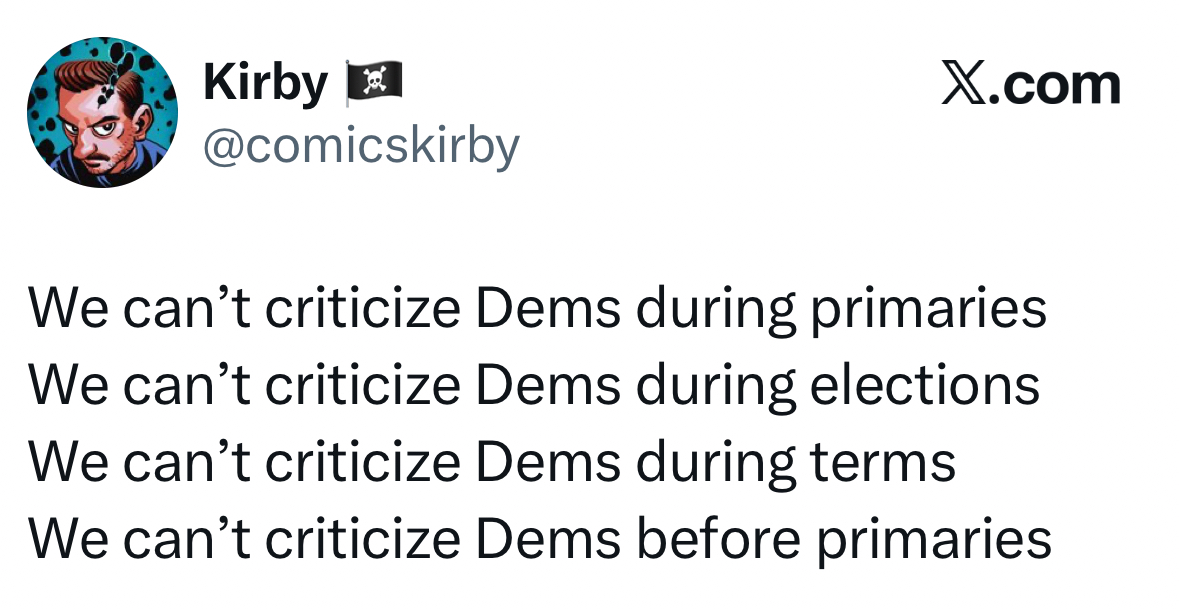Click the word "elections" in the second line
Viewport: 1179px width, 609px height.
pyautogui.click(x=924, y=386)
